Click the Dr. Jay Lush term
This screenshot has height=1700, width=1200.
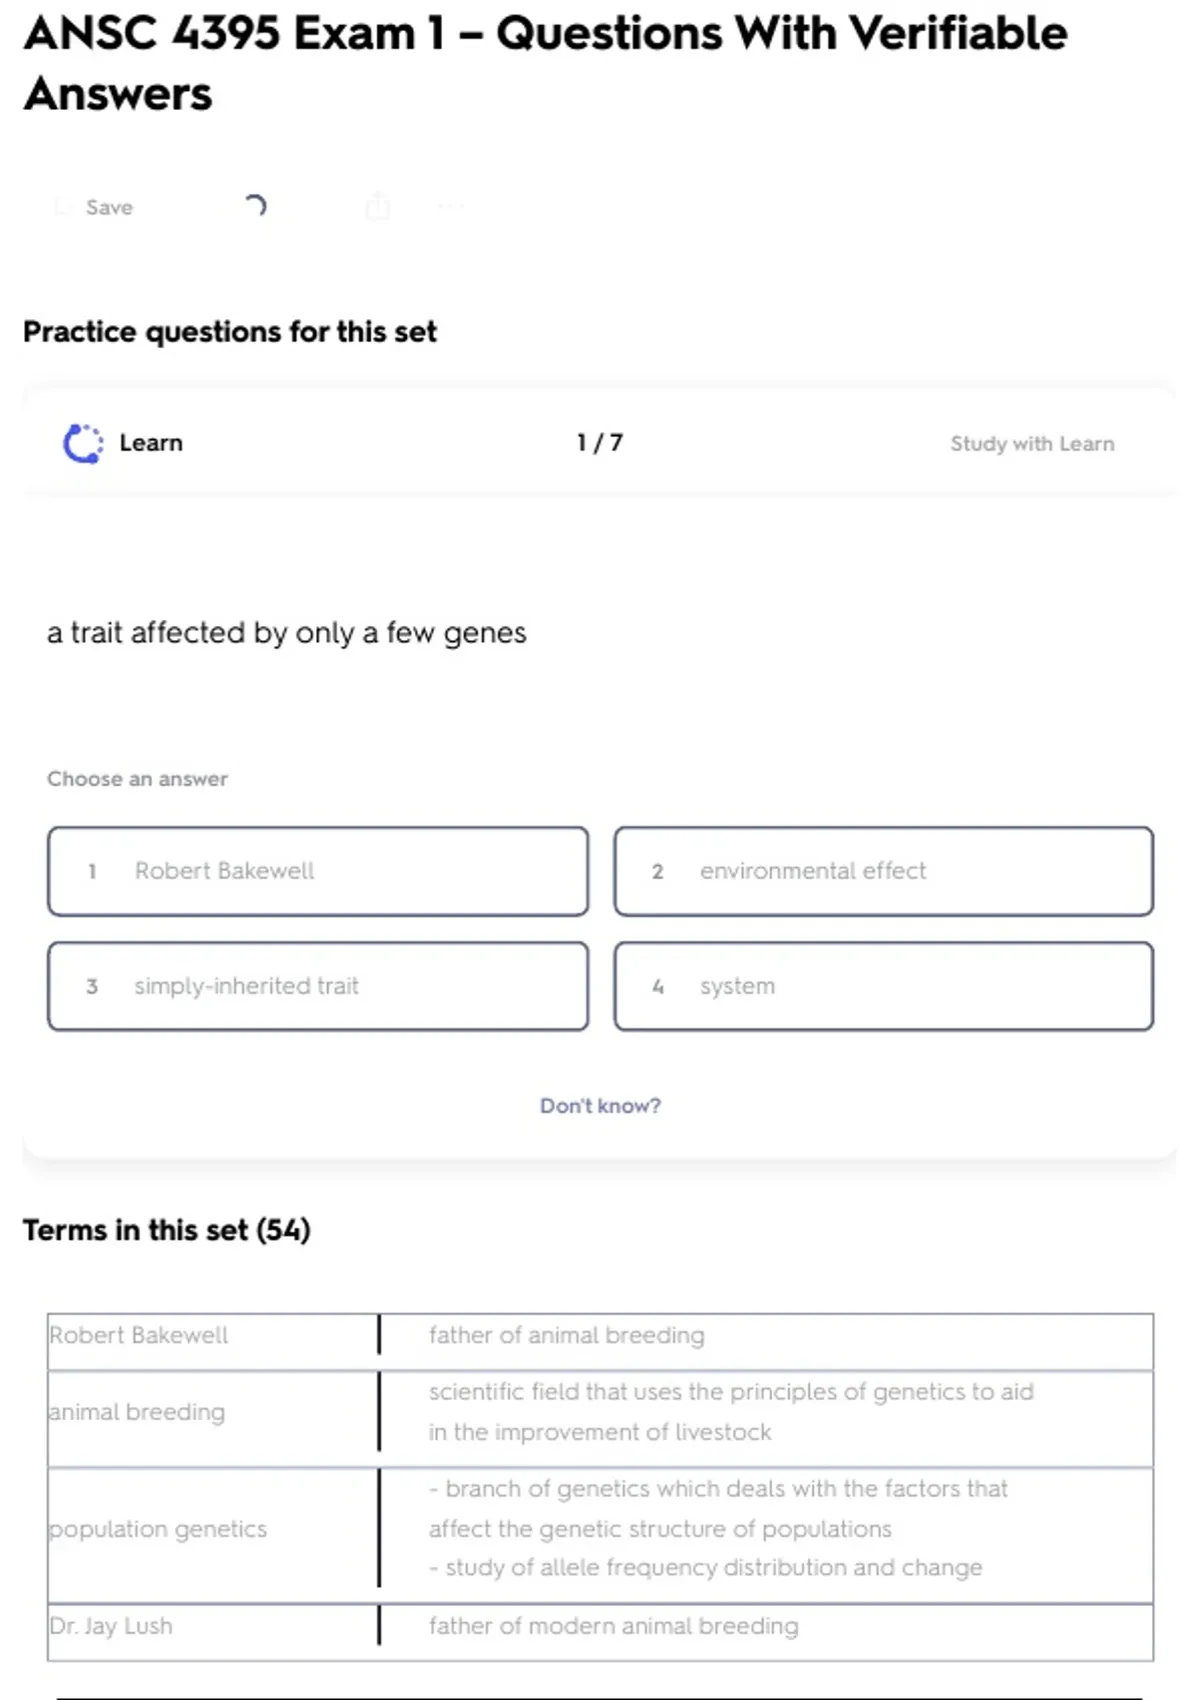111,1626
